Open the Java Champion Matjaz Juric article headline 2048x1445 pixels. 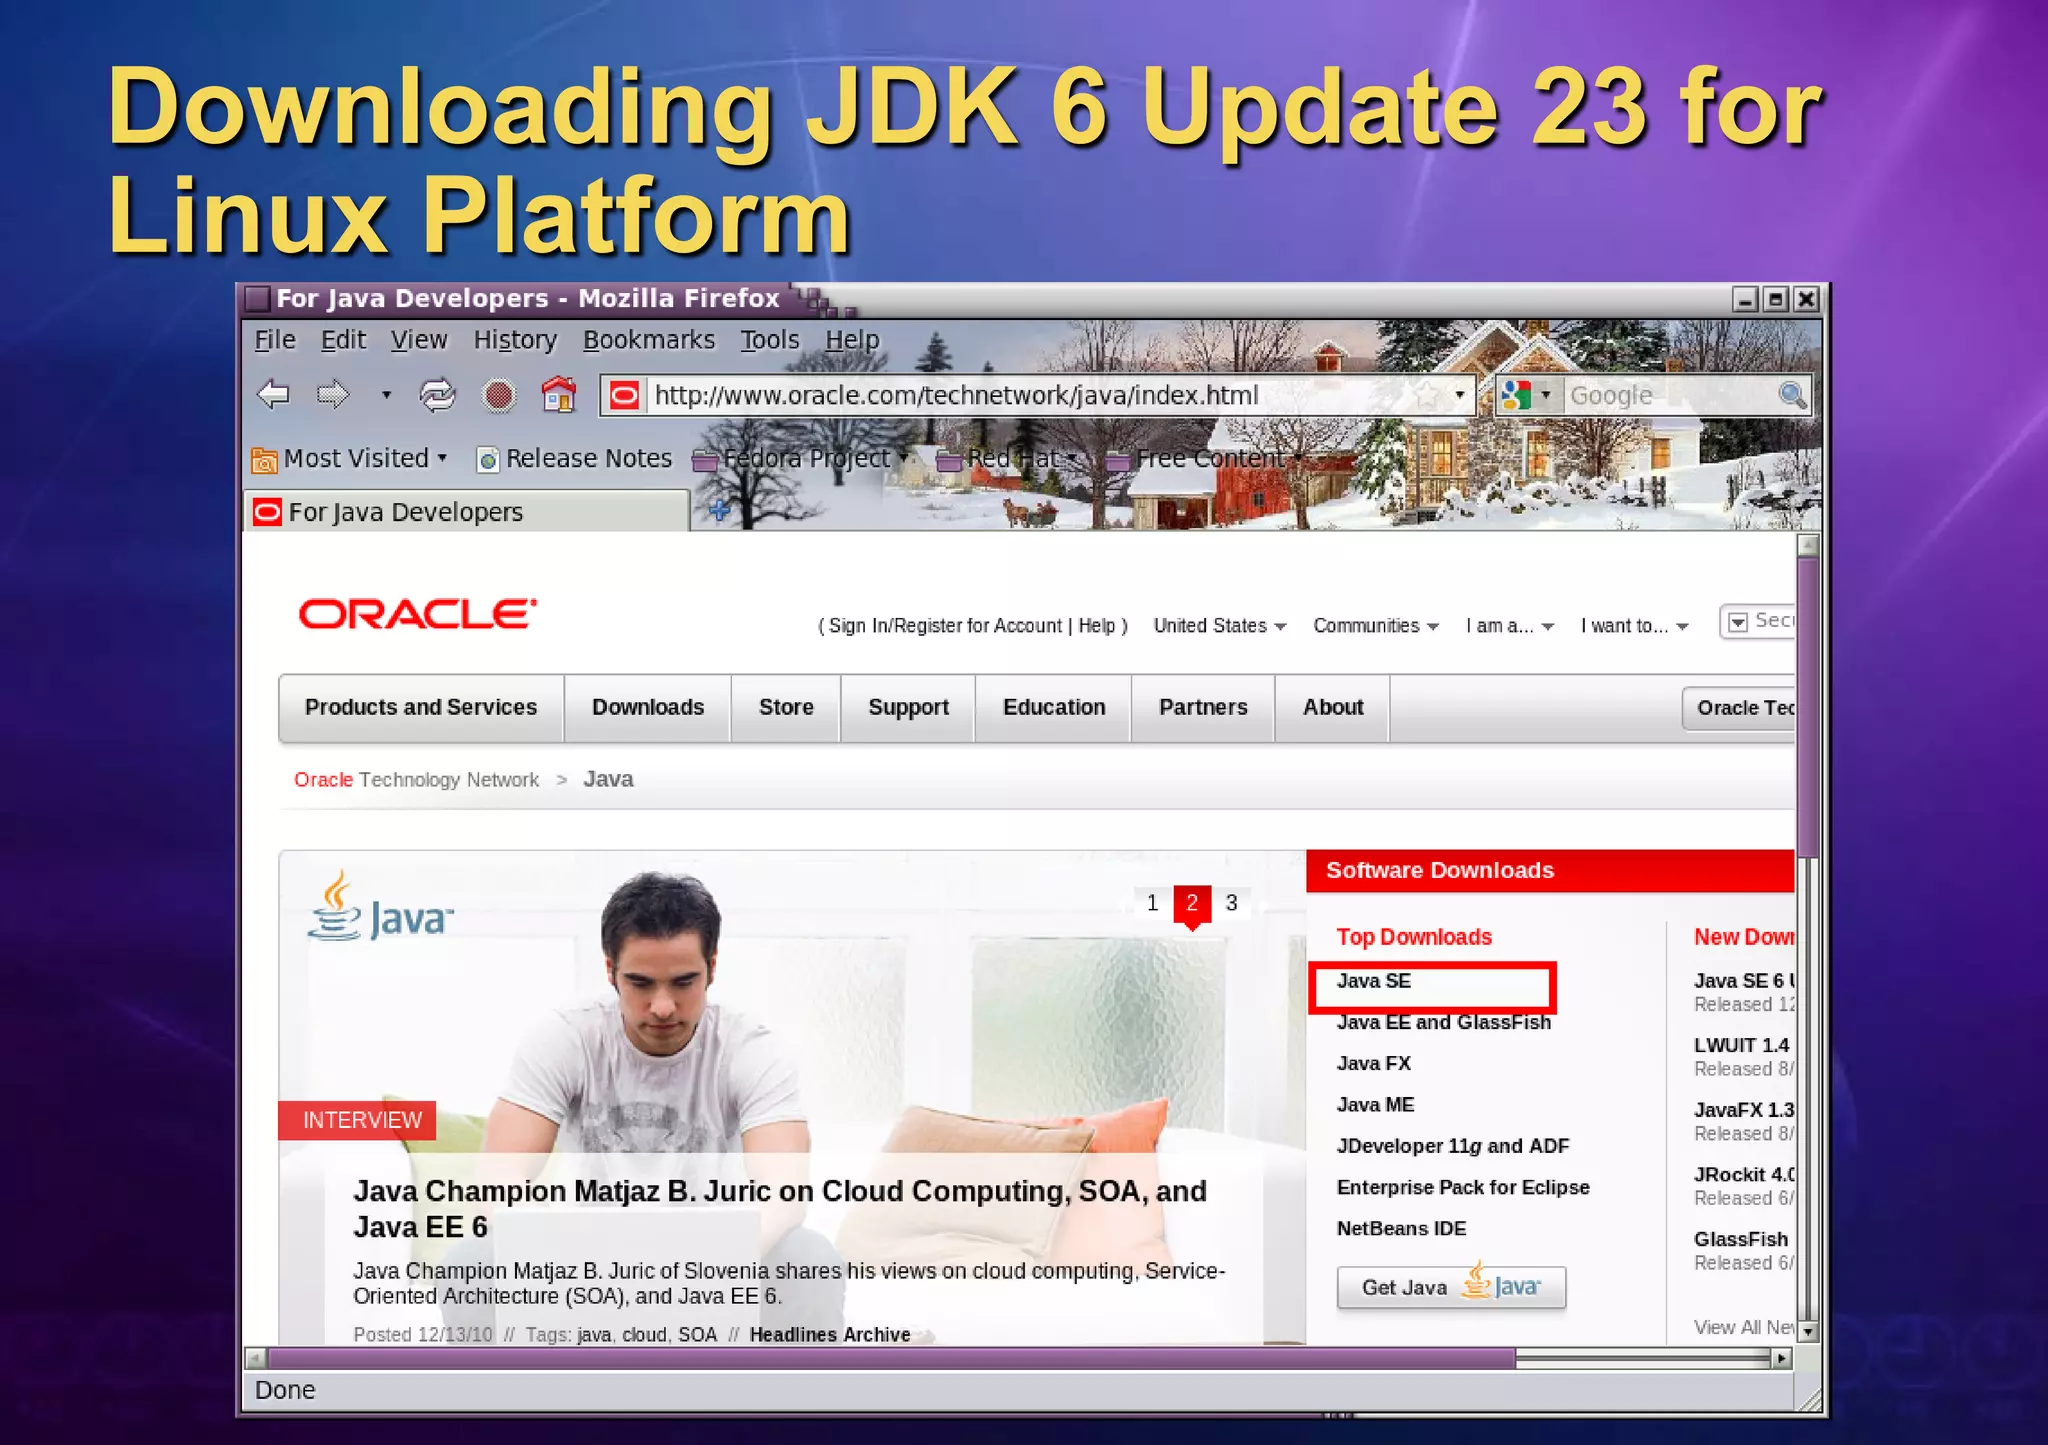click(780, 1209)
